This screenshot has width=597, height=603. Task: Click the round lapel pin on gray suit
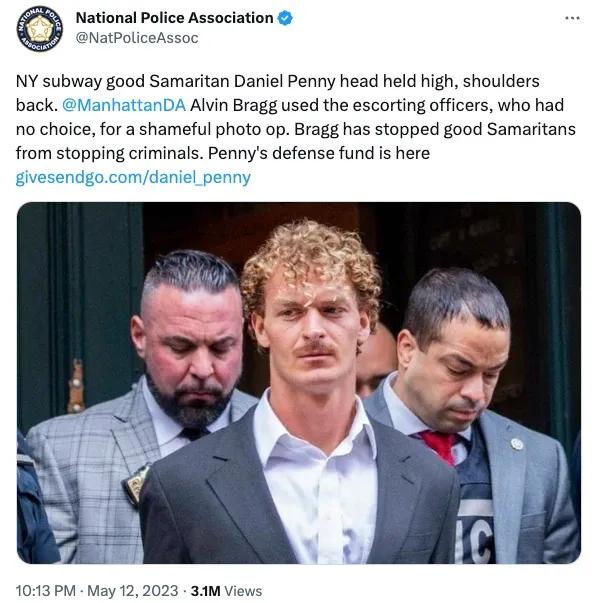[x=517, y=444]
